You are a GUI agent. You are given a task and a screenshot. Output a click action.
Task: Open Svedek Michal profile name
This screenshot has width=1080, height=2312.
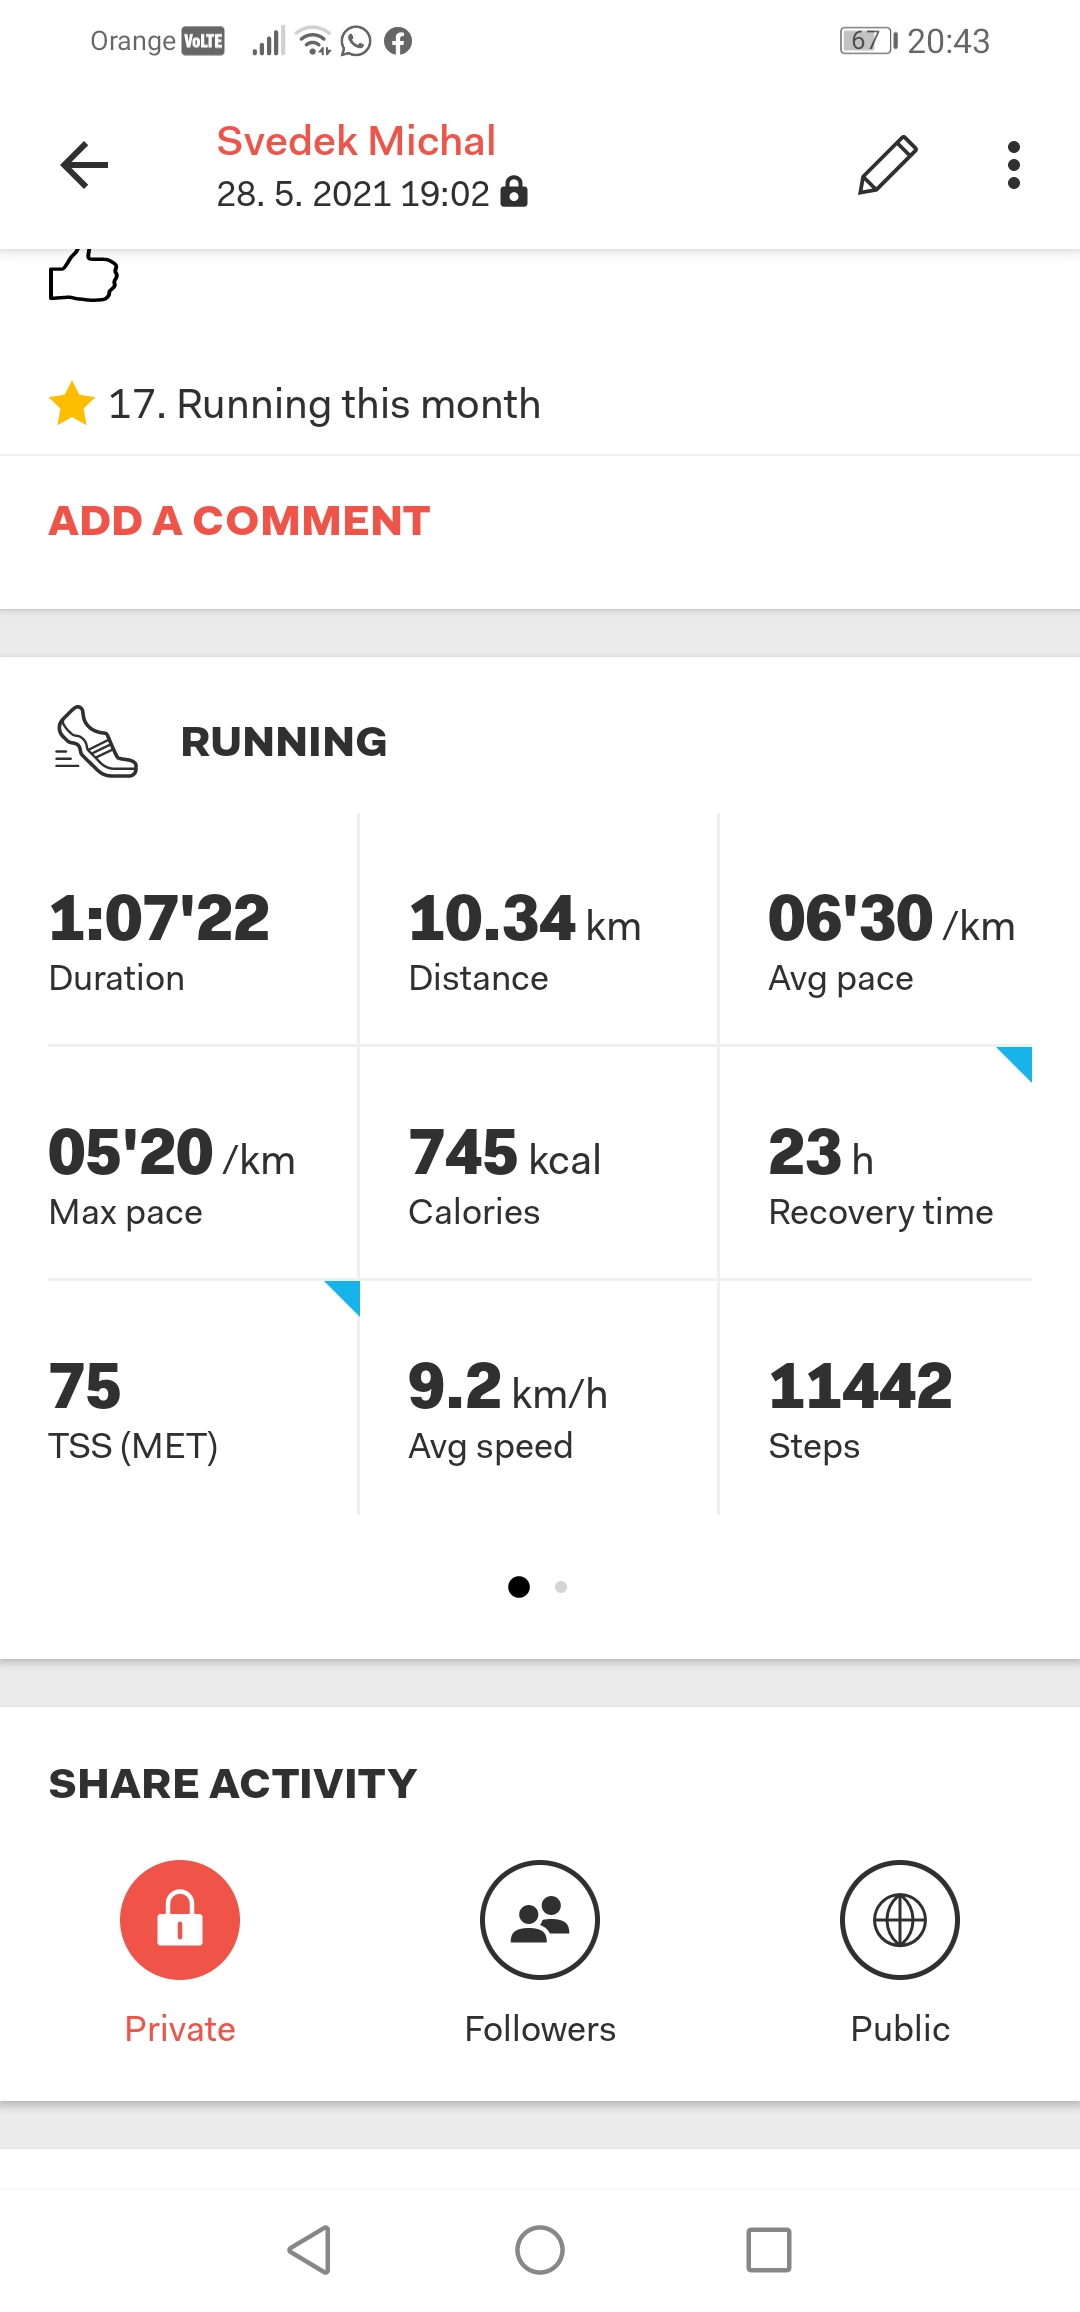[x=356, y=141]
